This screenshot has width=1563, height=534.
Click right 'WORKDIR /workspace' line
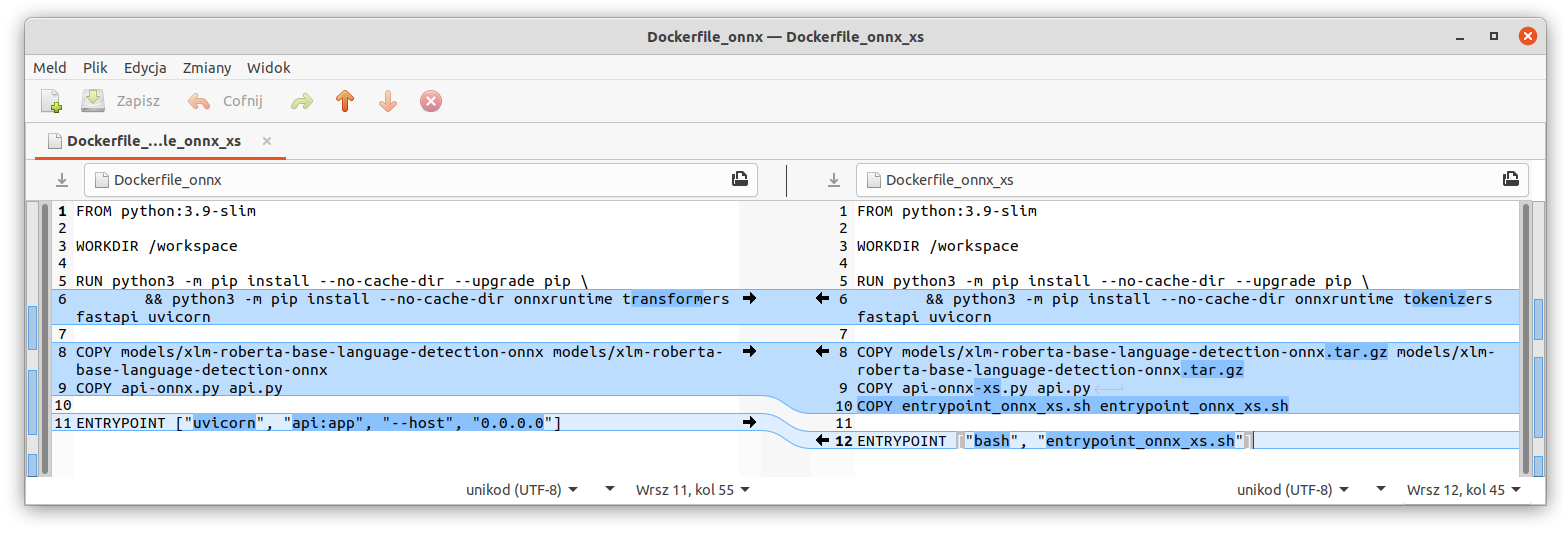938,246
